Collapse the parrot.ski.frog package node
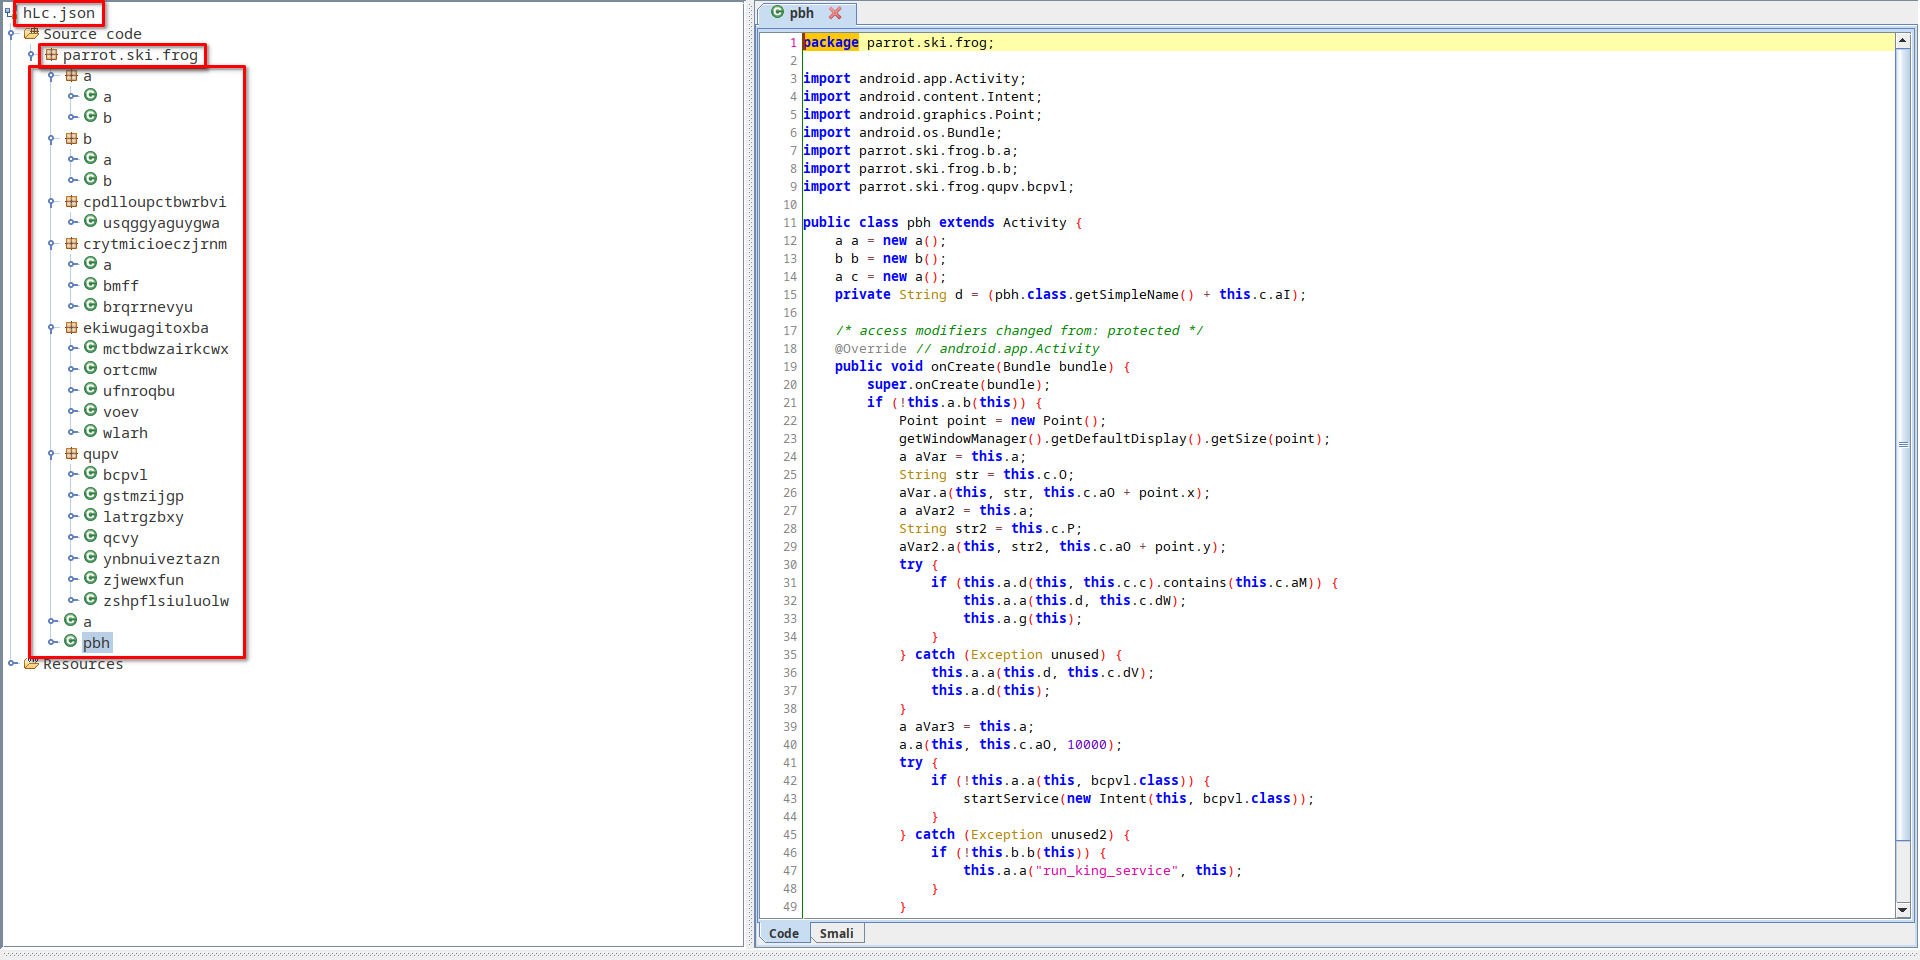Image resolution: width=1920 pixels, height=960 pixels. [32, 55]
